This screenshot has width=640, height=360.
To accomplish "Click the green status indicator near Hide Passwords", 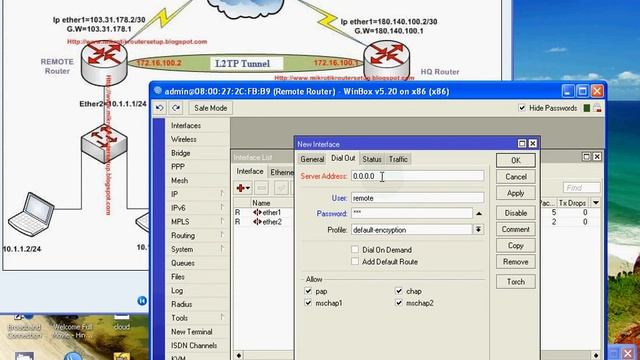I will click(x=587, y=108).
